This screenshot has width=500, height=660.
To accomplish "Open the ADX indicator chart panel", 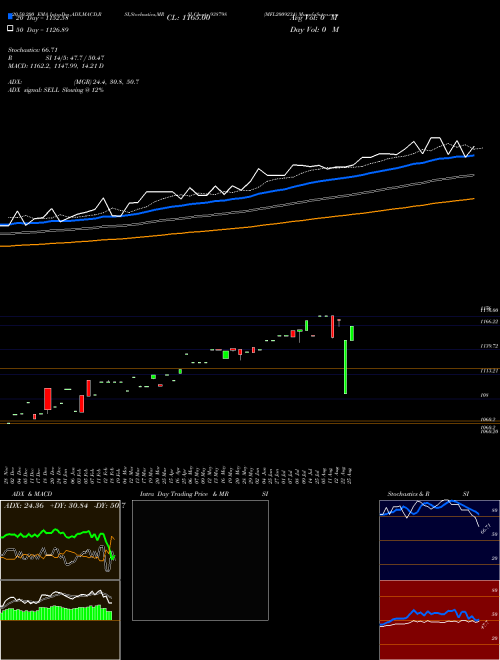I will point(60,540).
